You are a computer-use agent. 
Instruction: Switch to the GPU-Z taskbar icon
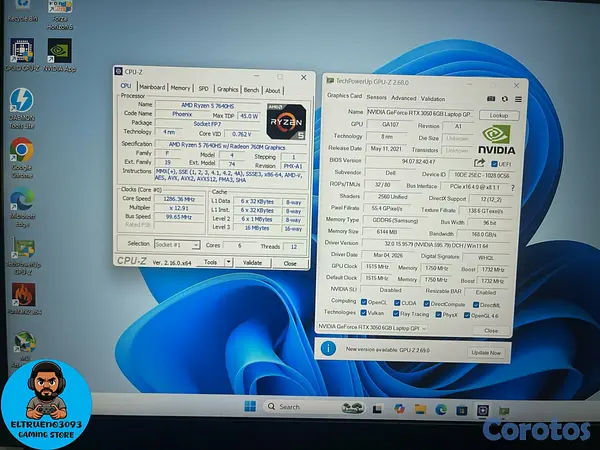pos(504,411)
